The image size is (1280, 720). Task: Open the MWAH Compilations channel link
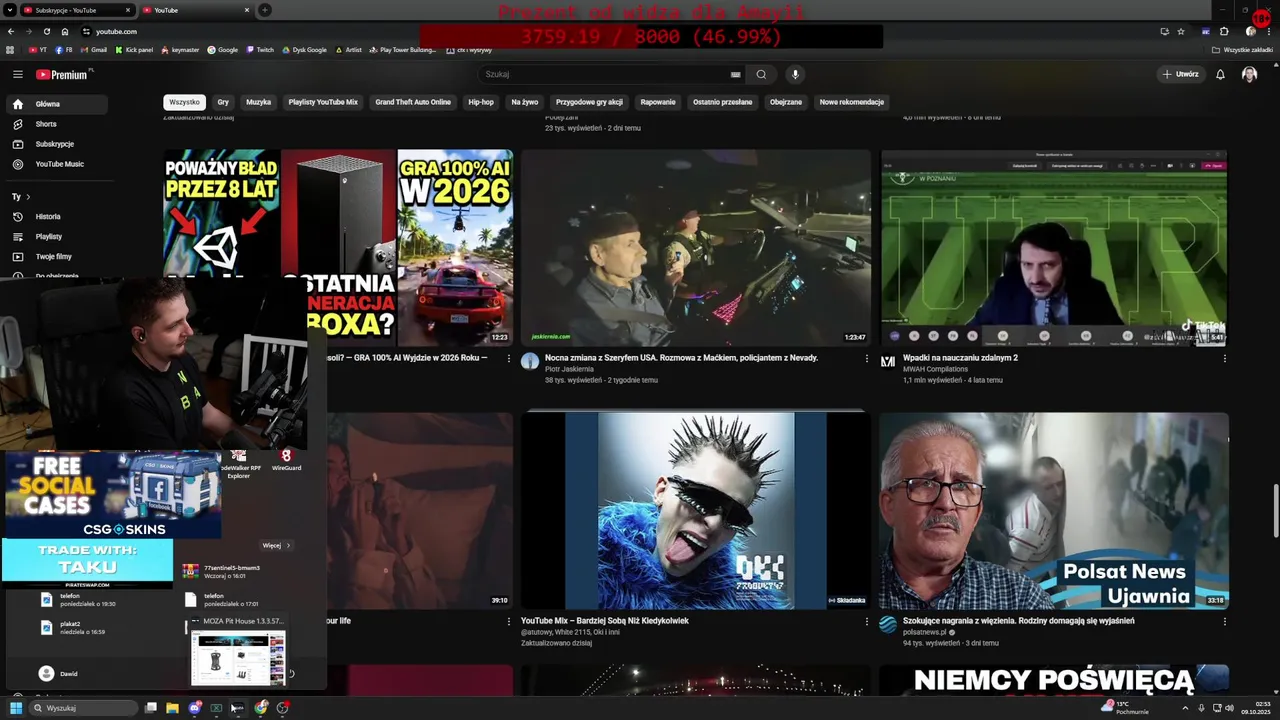(937, 369)
